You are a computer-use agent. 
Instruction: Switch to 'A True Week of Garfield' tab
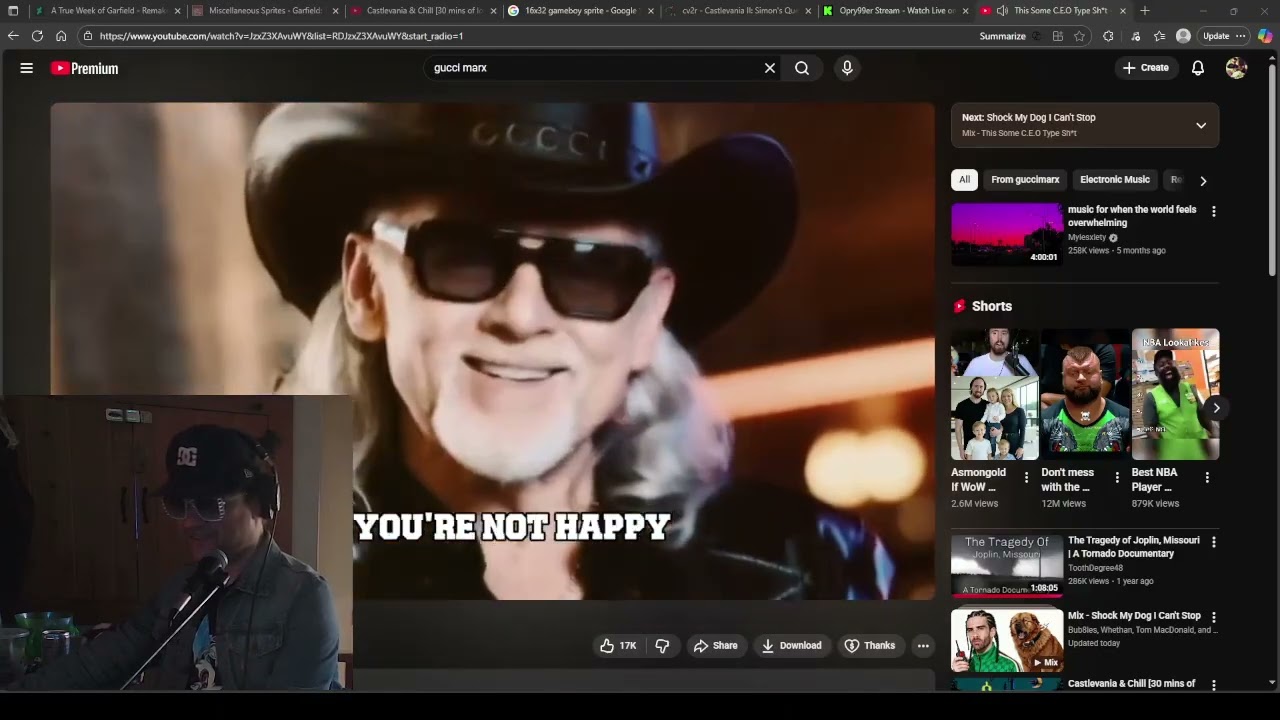click(108, 11)
